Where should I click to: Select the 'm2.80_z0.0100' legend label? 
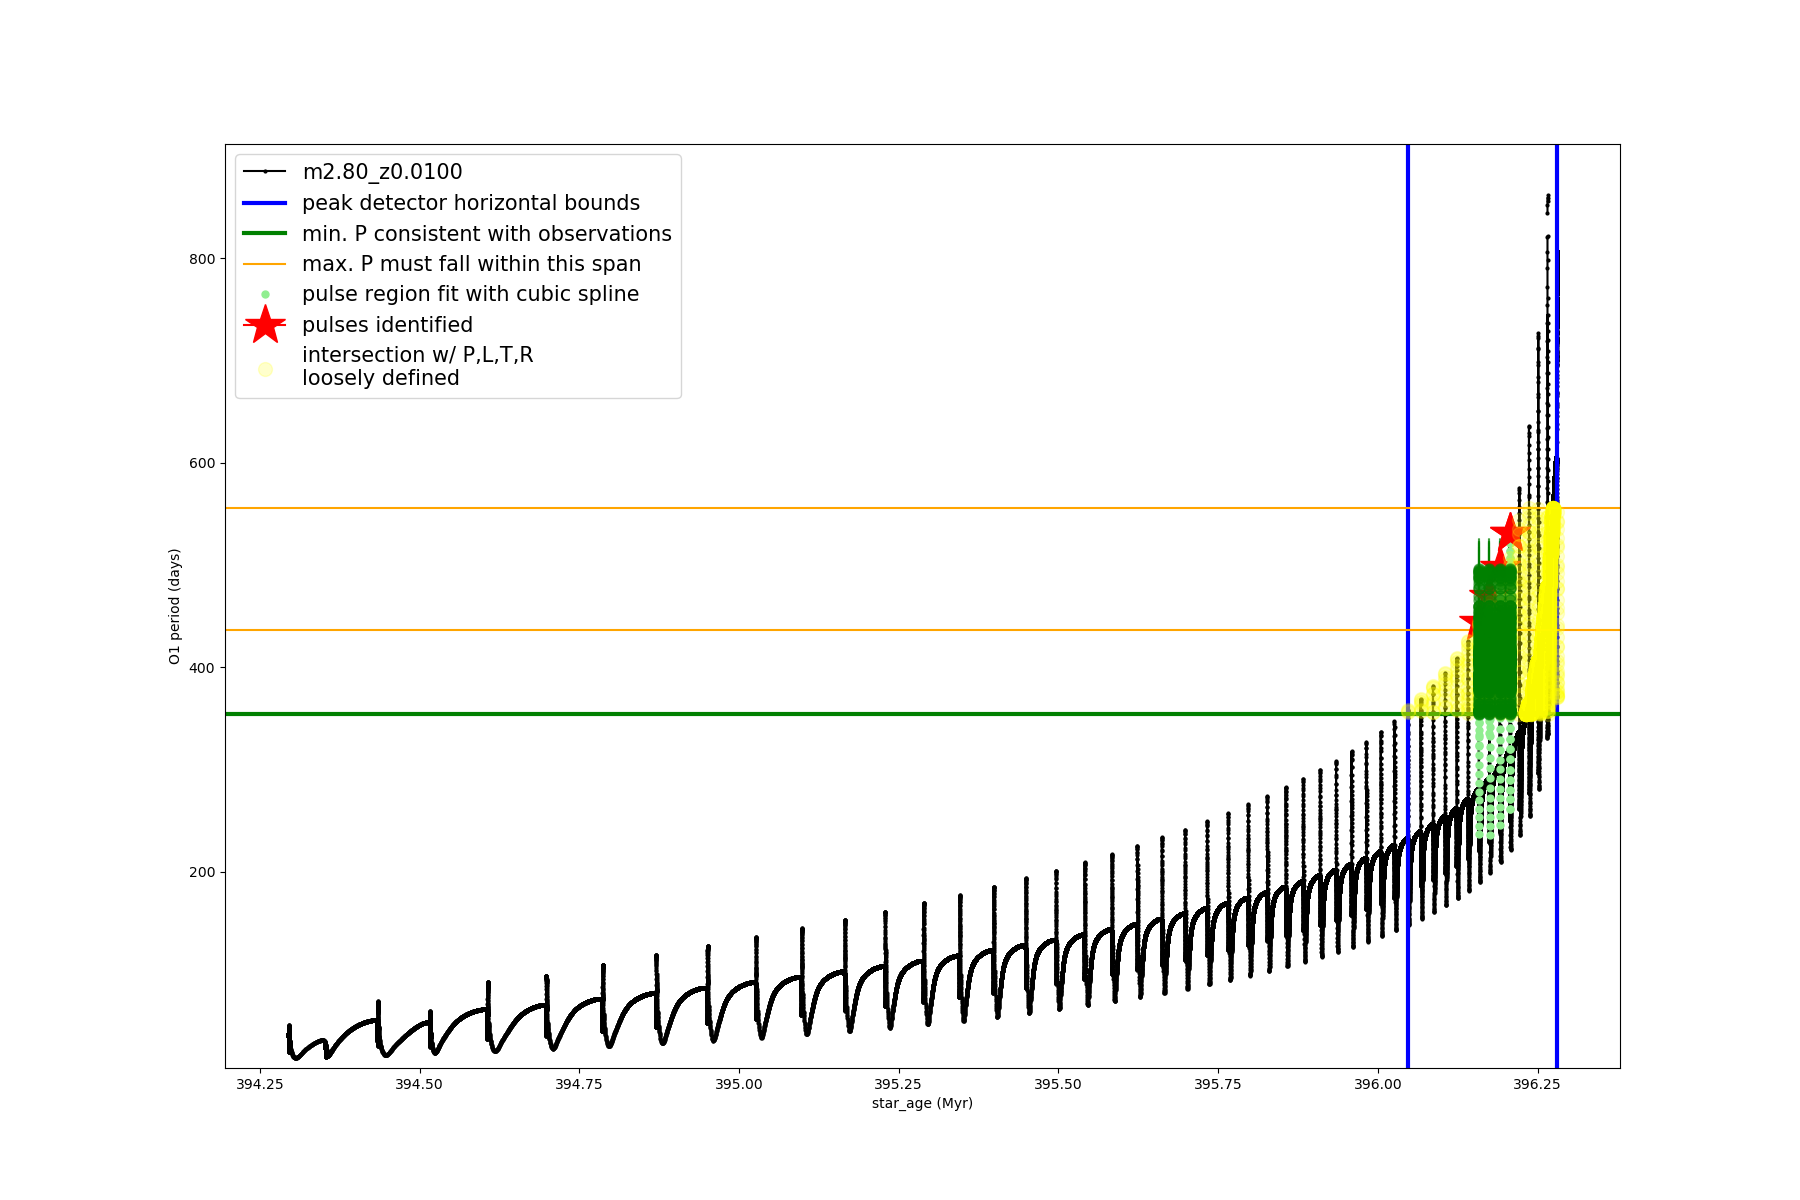[x=382, y=172]
